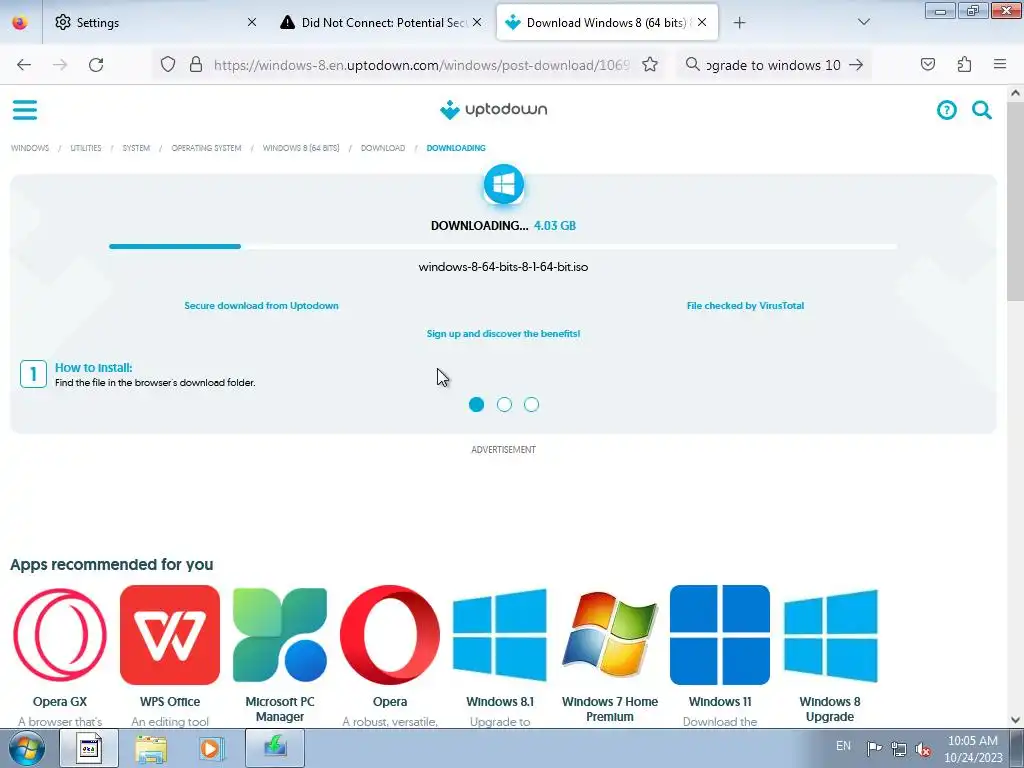Click the browser forward arrow
The height and width of the screenshot is (768, 1024).
(60, 65)
